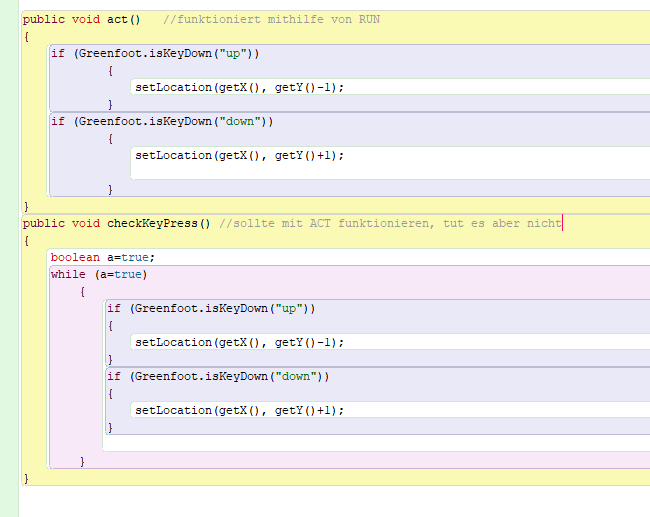The height and width of the screenshot is (517, 650).
Task: Click the empty line below the down setLocation in act()
Action: click(390, 172)
